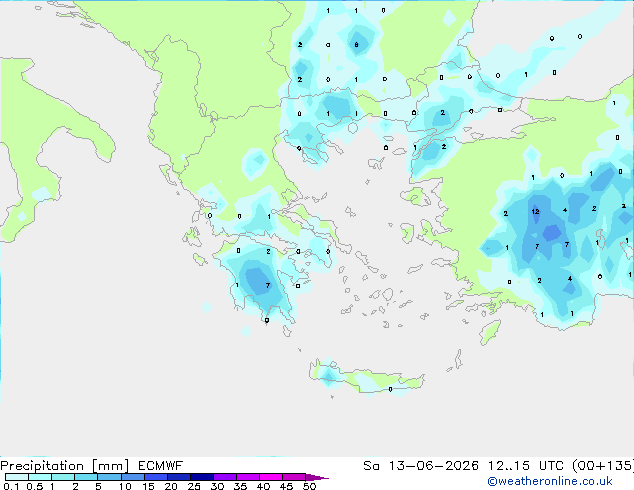634x490 pixels.
Task: Choose the 40–45 mm magenta legend swatch
Action: click(271, 477)
